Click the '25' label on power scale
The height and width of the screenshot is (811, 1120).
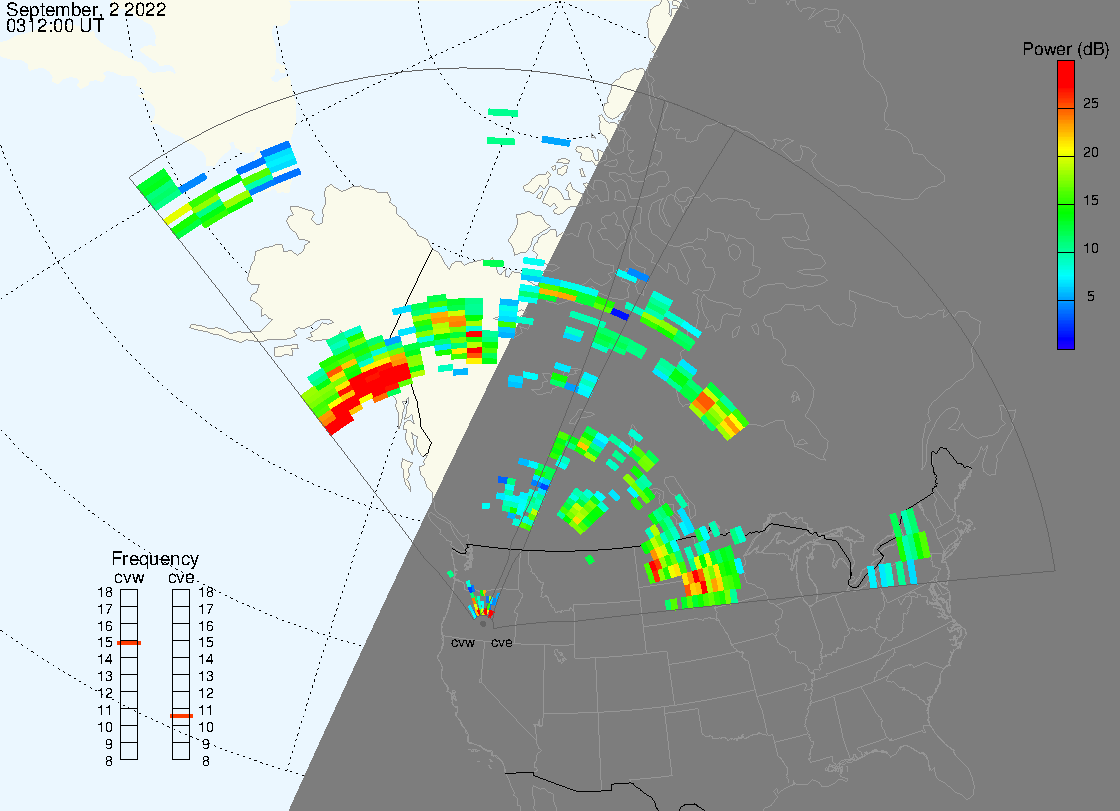(x=1091, y=104)
